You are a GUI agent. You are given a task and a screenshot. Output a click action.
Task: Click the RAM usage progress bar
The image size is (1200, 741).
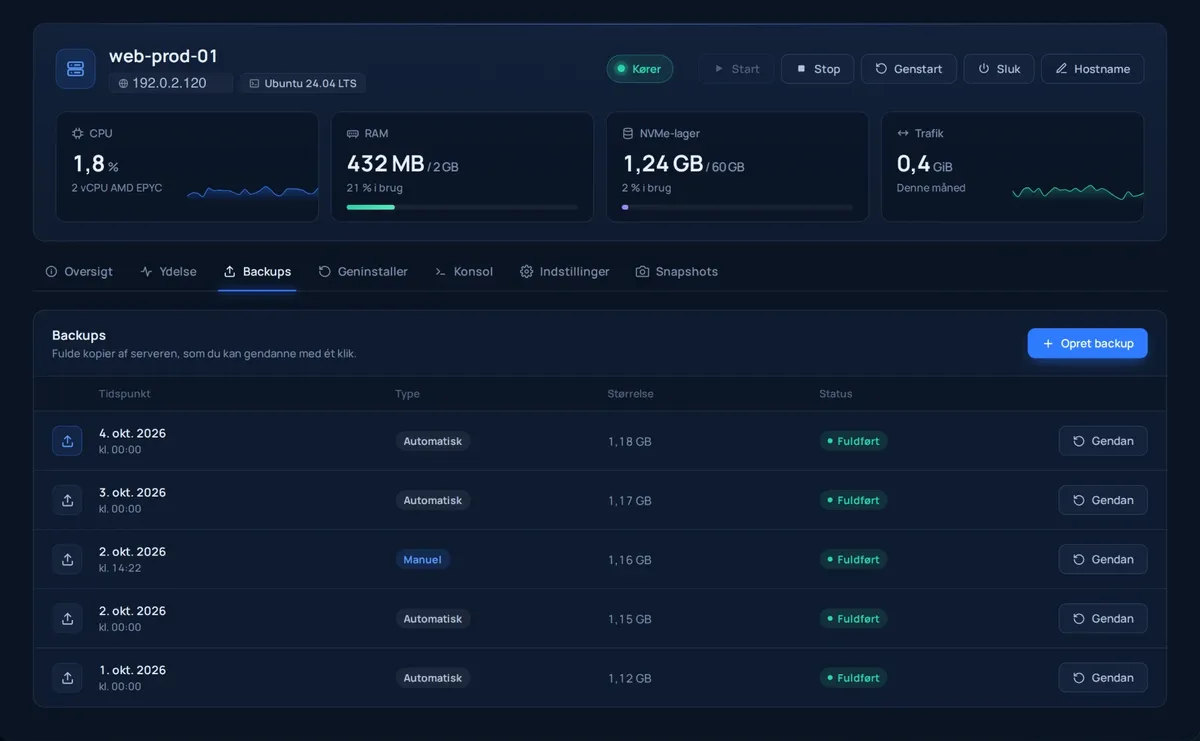point(462,207)
